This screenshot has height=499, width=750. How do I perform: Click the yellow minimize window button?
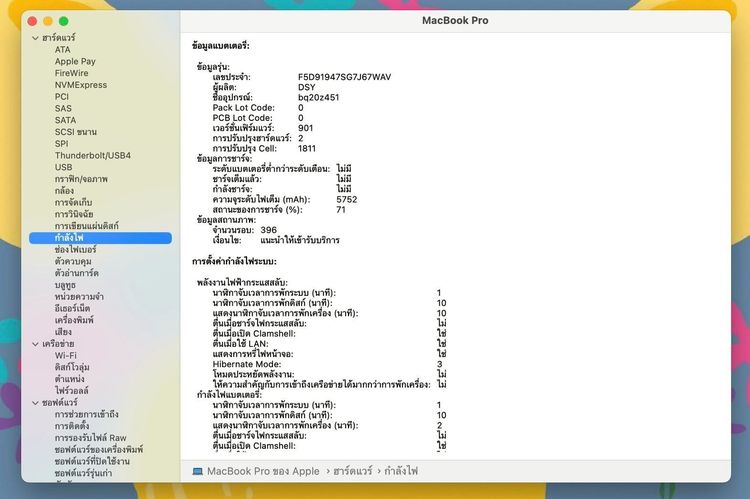(48, 21)
